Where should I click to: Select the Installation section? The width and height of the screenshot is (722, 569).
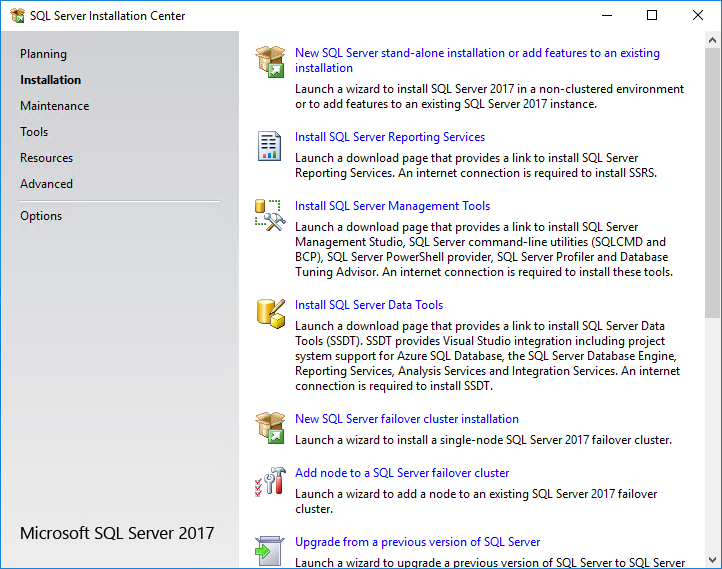(51, 80)
